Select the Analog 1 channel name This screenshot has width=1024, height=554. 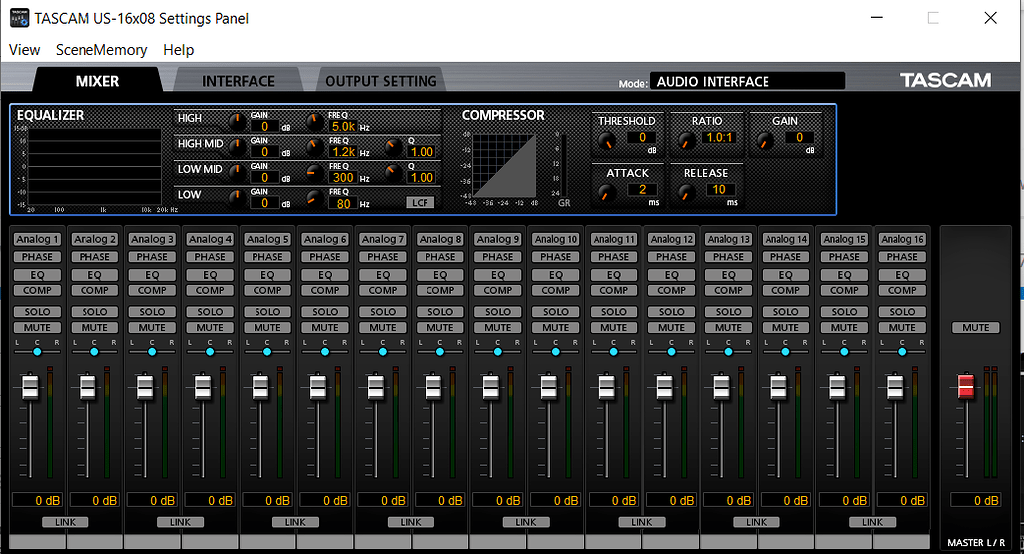point(37,239)
